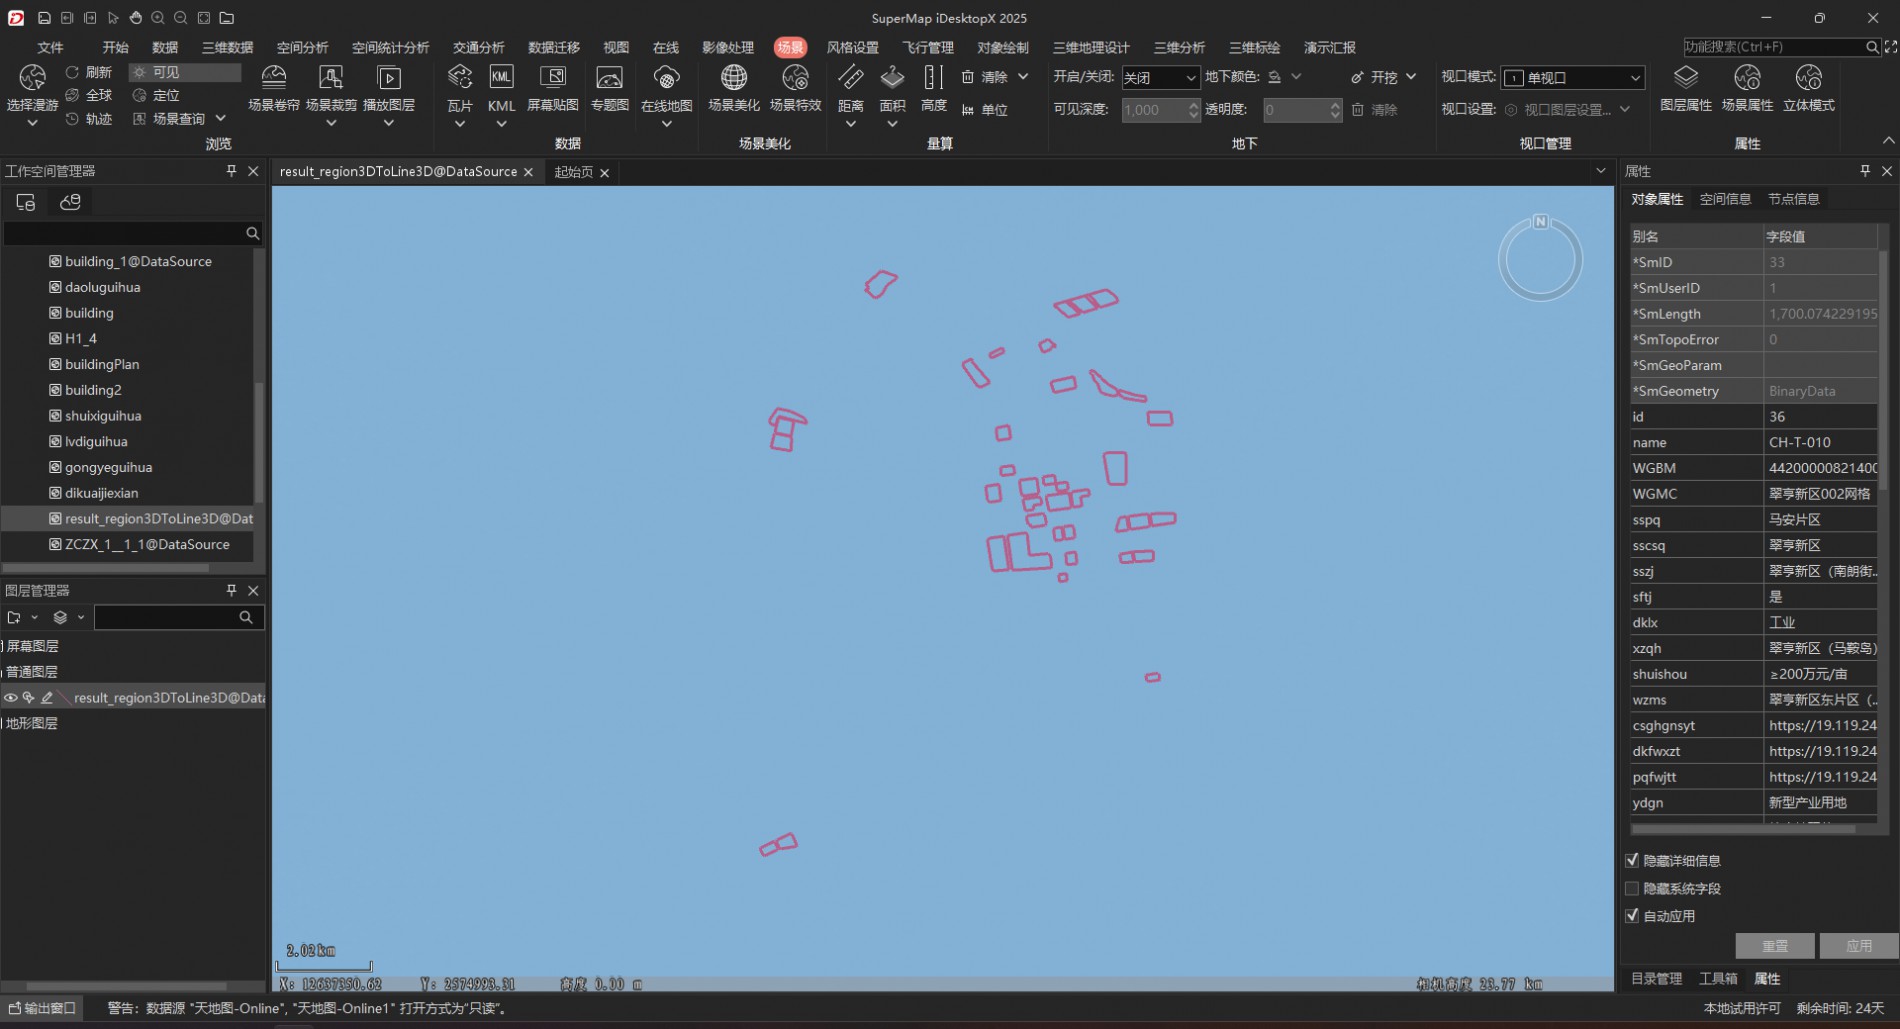This screenshot has height=1029, width=1900.
Task: Expand the 视口模式 combo box
Action: (1572, 78)
